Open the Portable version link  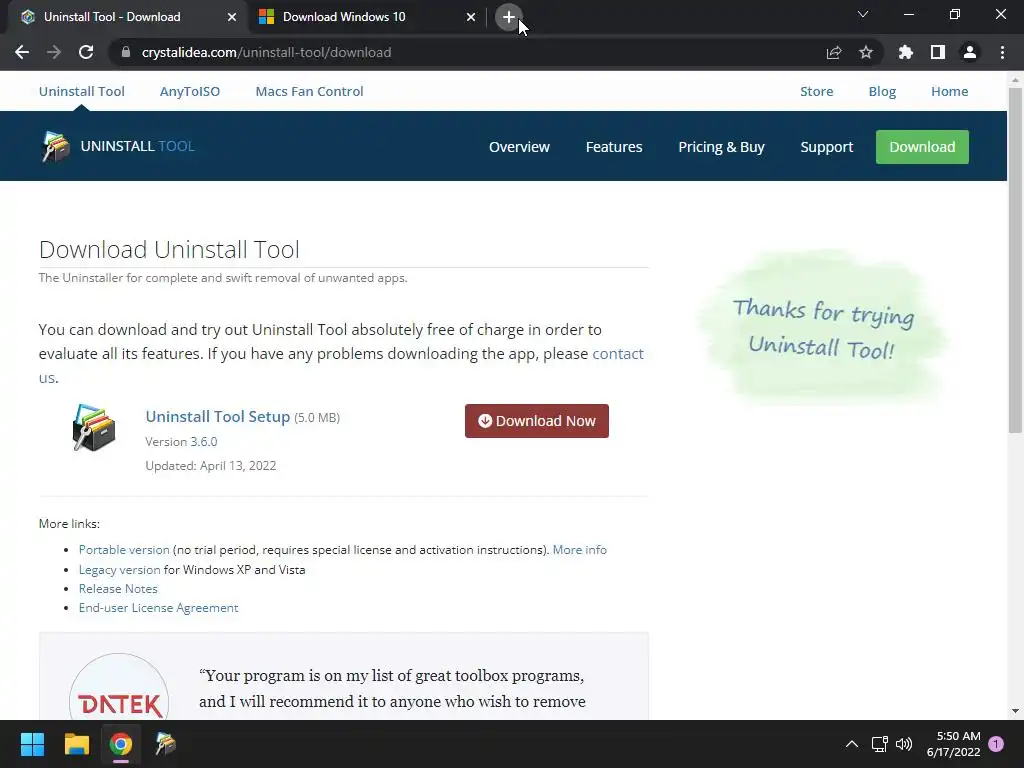[124, 550]
